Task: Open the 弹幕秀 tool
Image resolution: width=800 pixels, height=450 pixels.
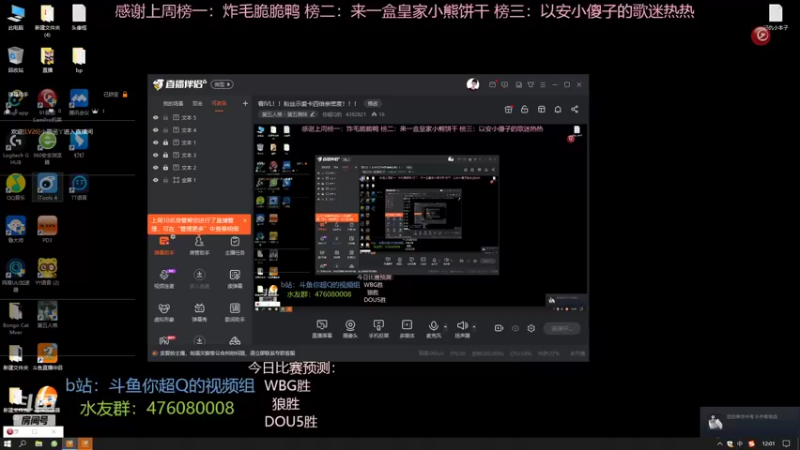Action: [x=199, y=312]
